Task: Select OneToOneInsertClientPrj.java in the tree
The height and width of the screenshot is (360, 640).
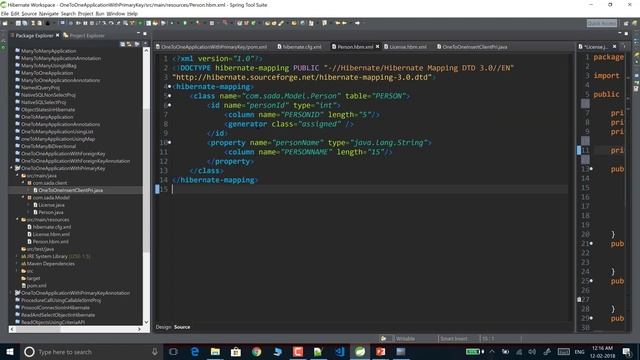Action: pos(70,190)
